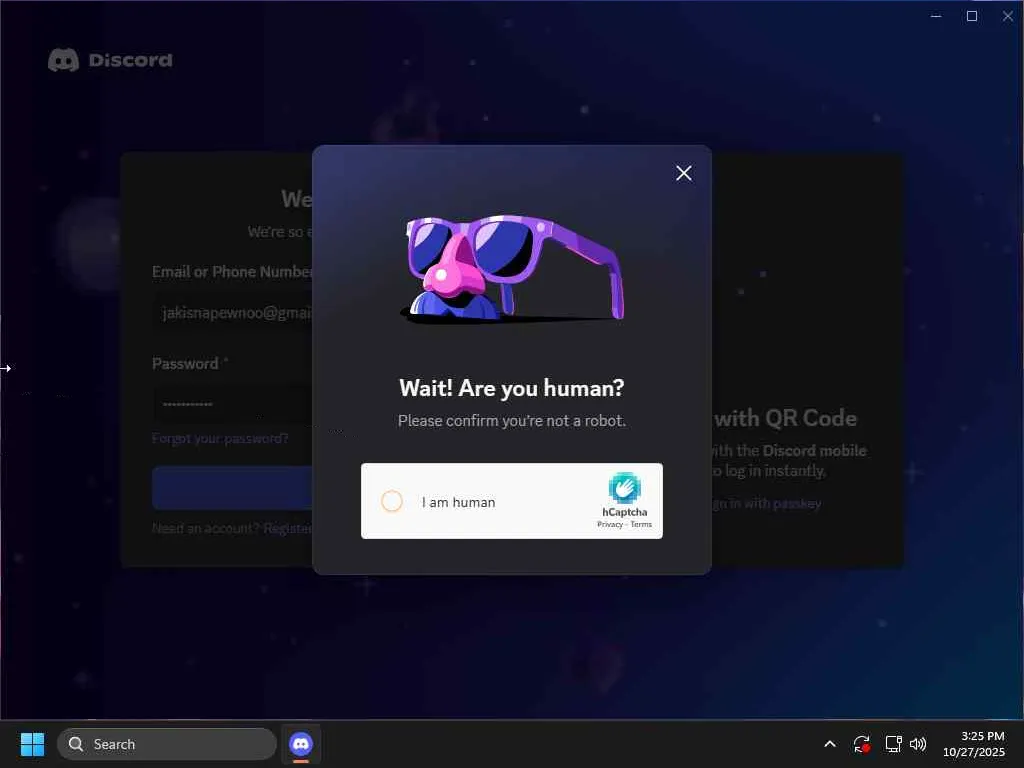The width and height of the screenshot is (1024, 768).
Task: Click the "I am human" label text
Action: (x=458, y=502)
